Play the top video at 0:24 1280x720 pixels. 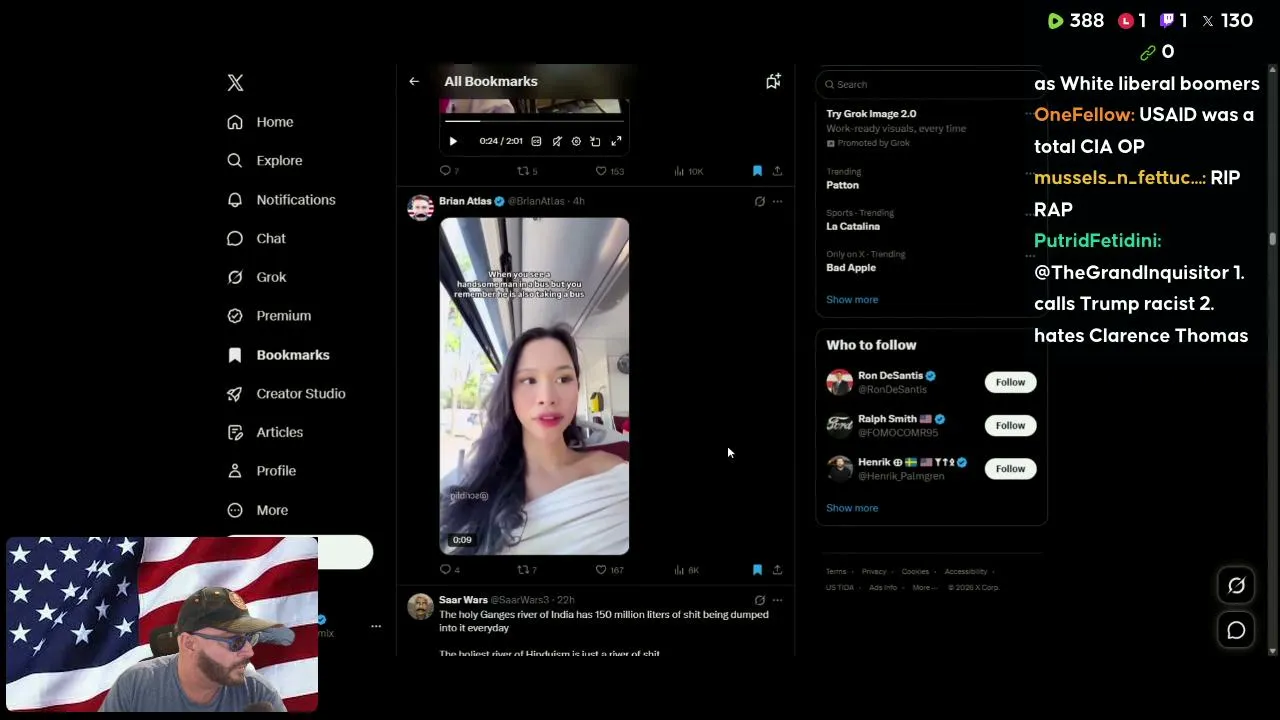coord(453,141)
